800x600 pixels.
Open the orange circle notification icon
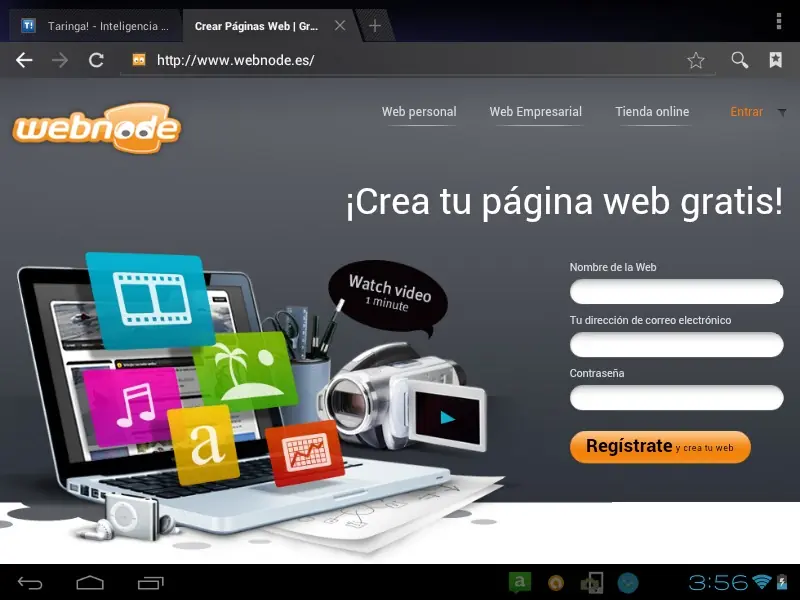pos(556,582)
